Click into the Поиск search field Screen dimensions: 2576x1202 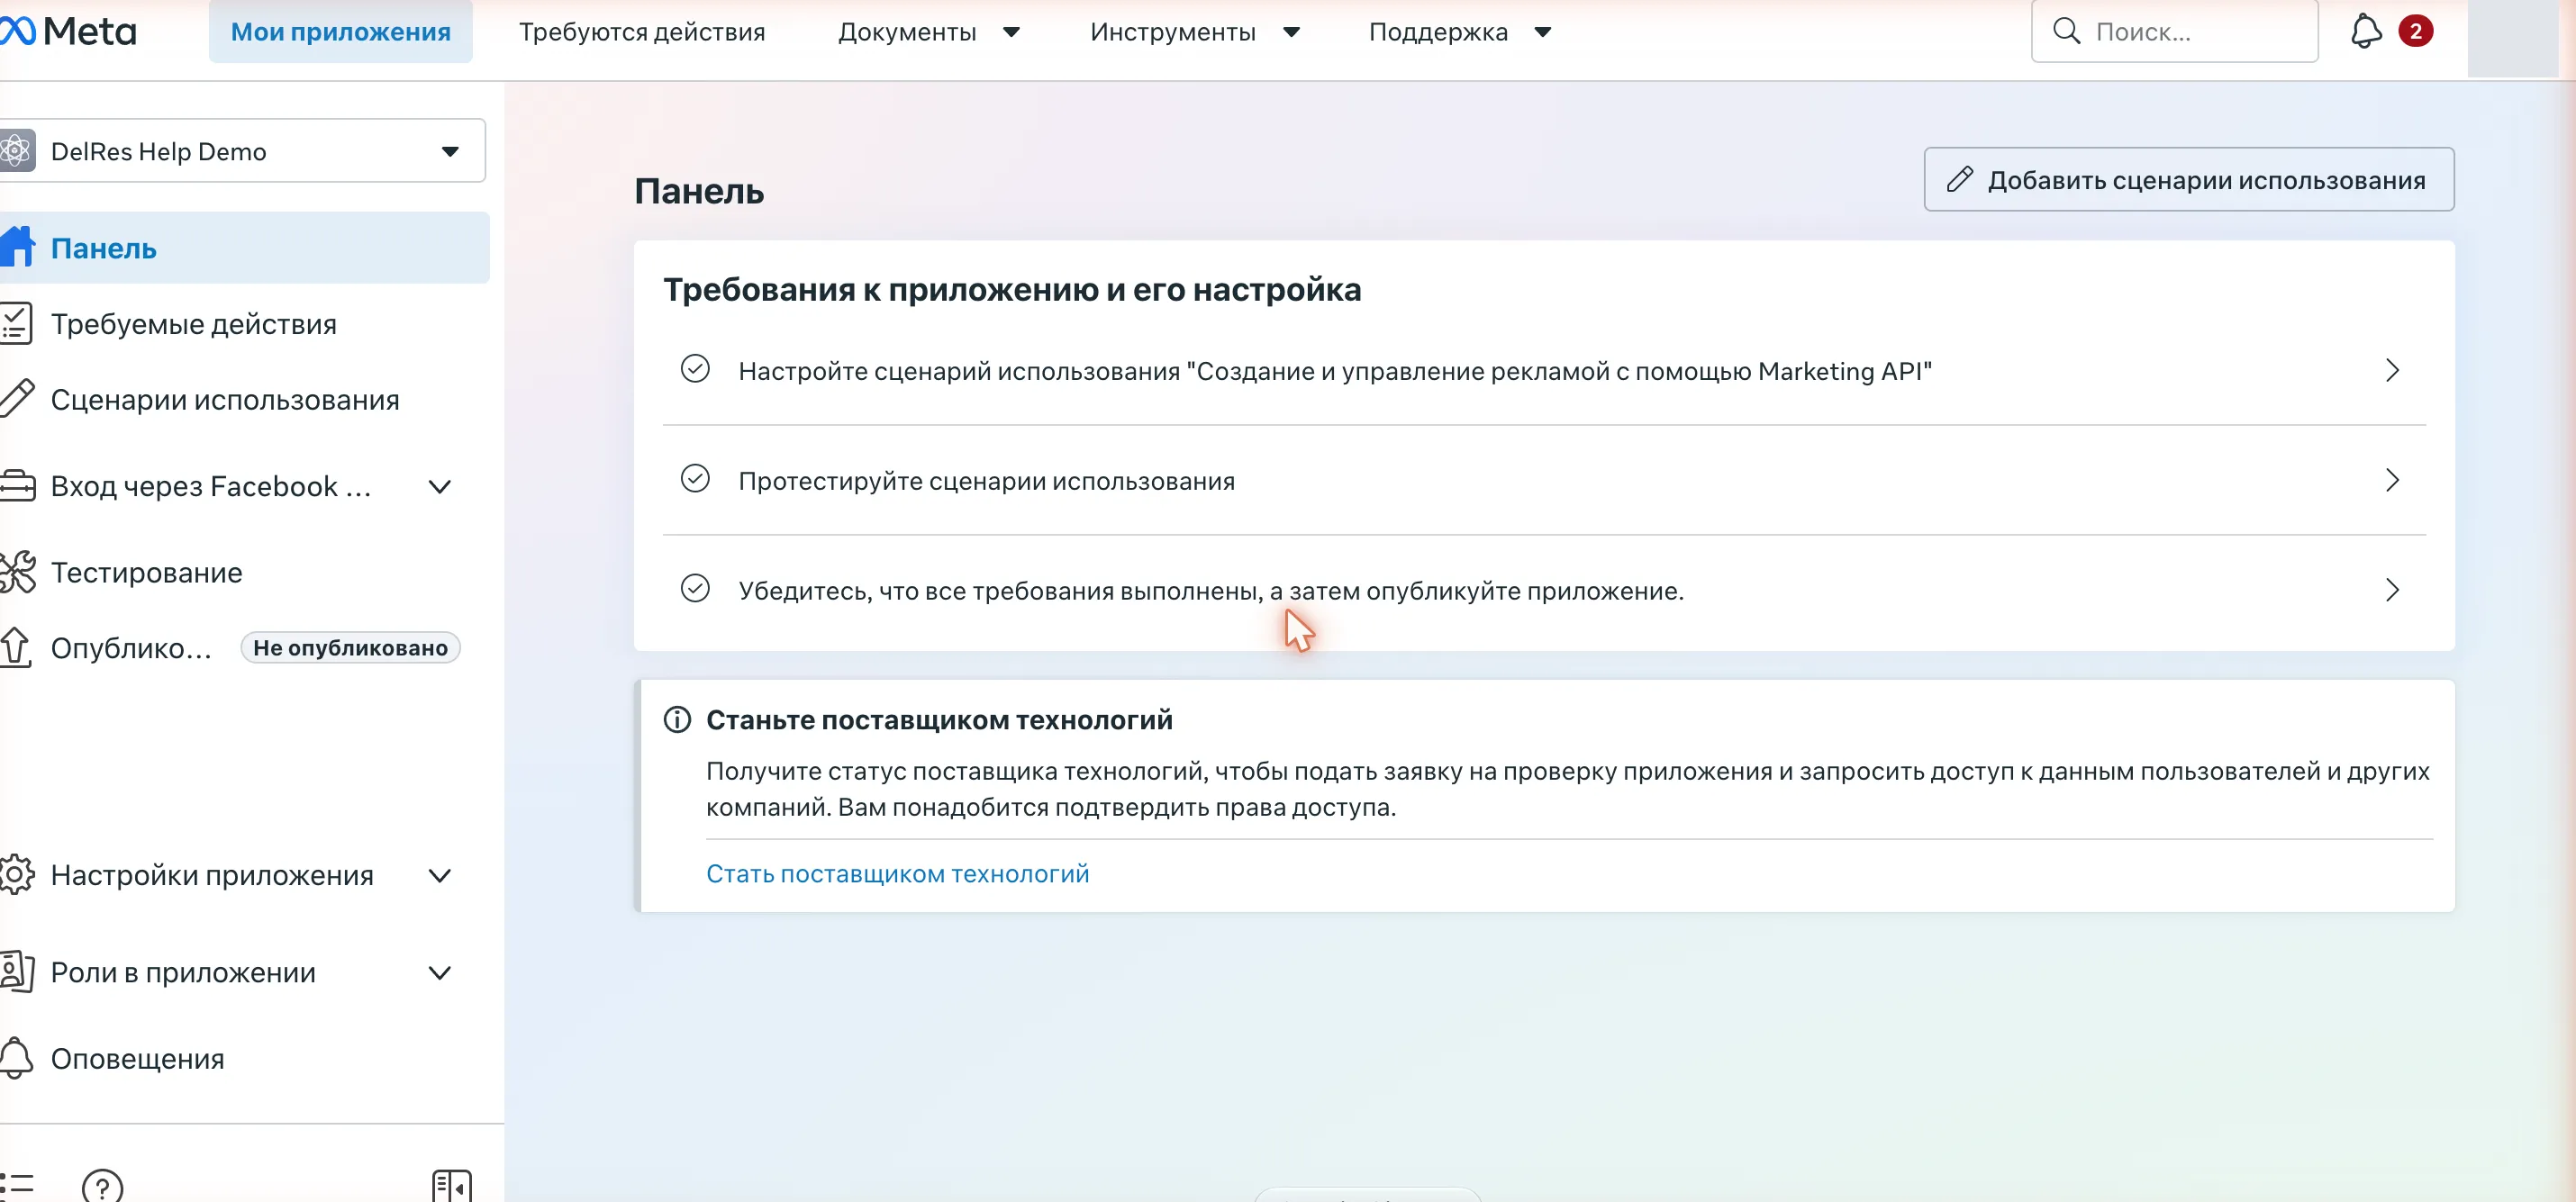pos(2174,31)
